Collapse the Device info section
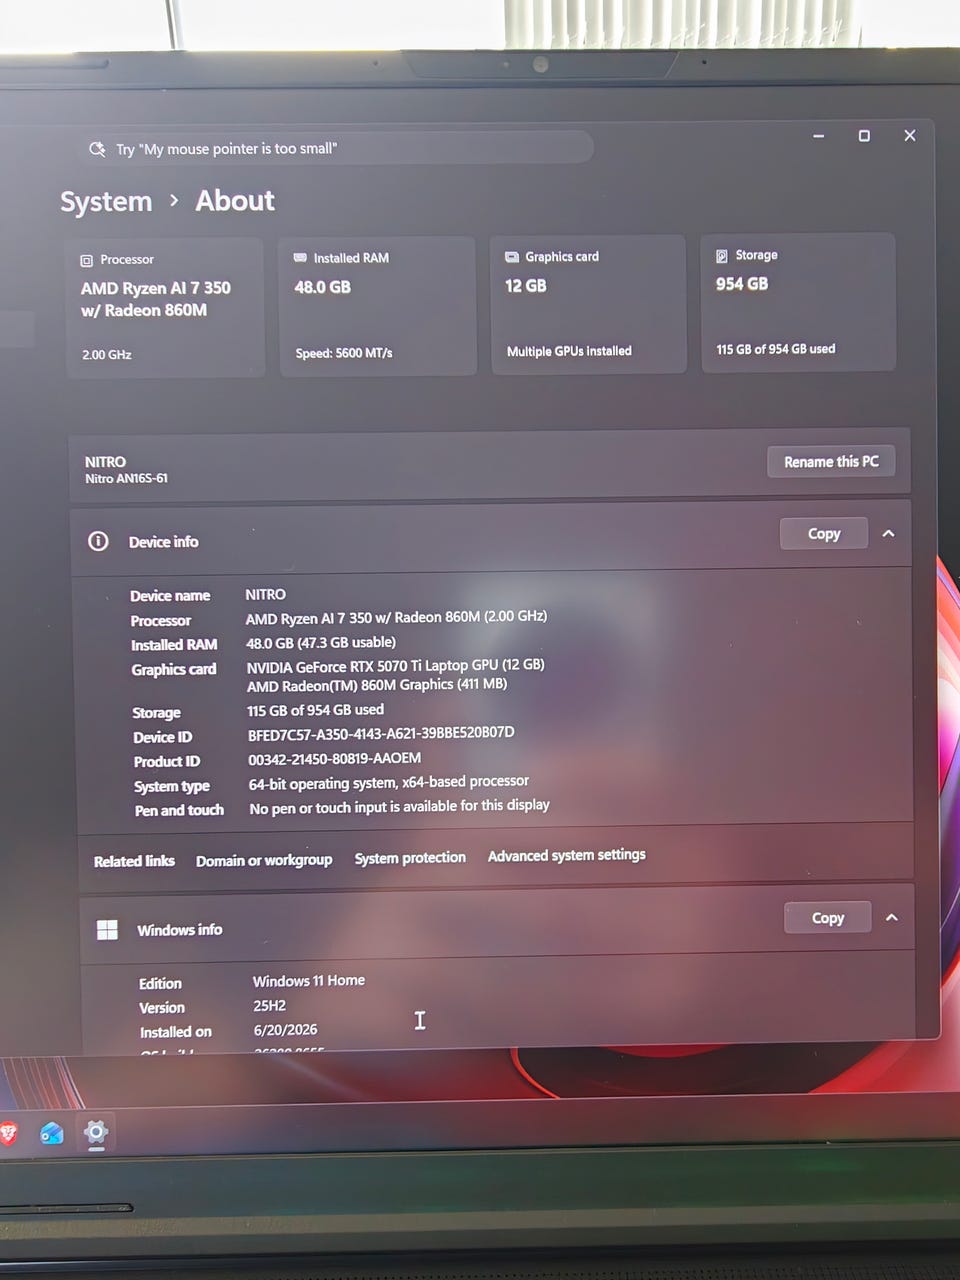 point(888,533)
